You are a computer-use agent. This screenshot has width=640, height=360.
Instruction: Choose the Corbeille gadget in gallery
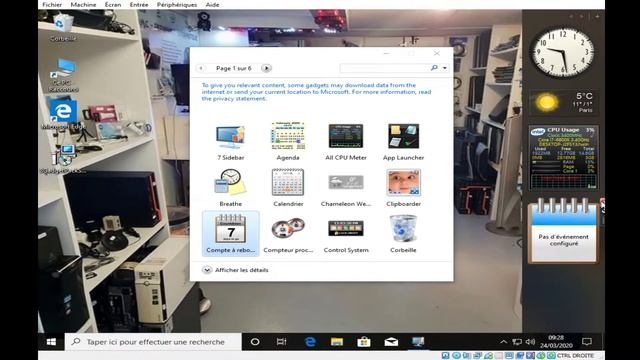click(403, 234)
